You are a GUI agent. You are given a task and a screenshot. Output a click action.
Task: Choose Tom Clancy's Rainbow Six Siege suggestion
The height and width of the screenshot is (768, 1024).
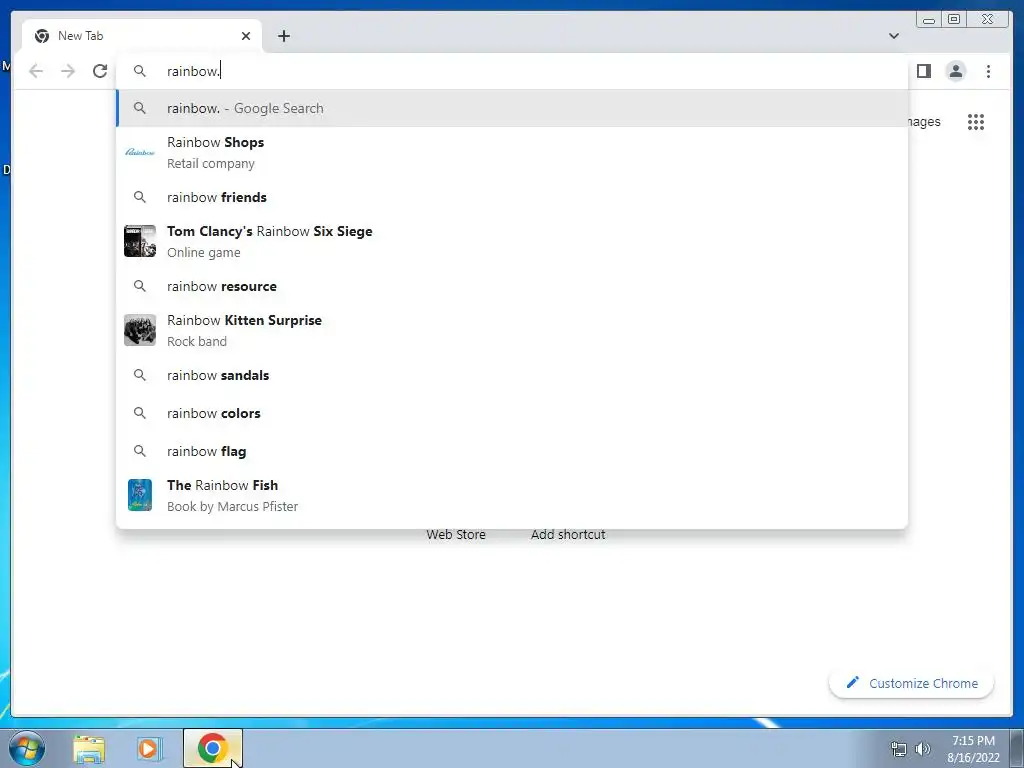pos(512,241)
